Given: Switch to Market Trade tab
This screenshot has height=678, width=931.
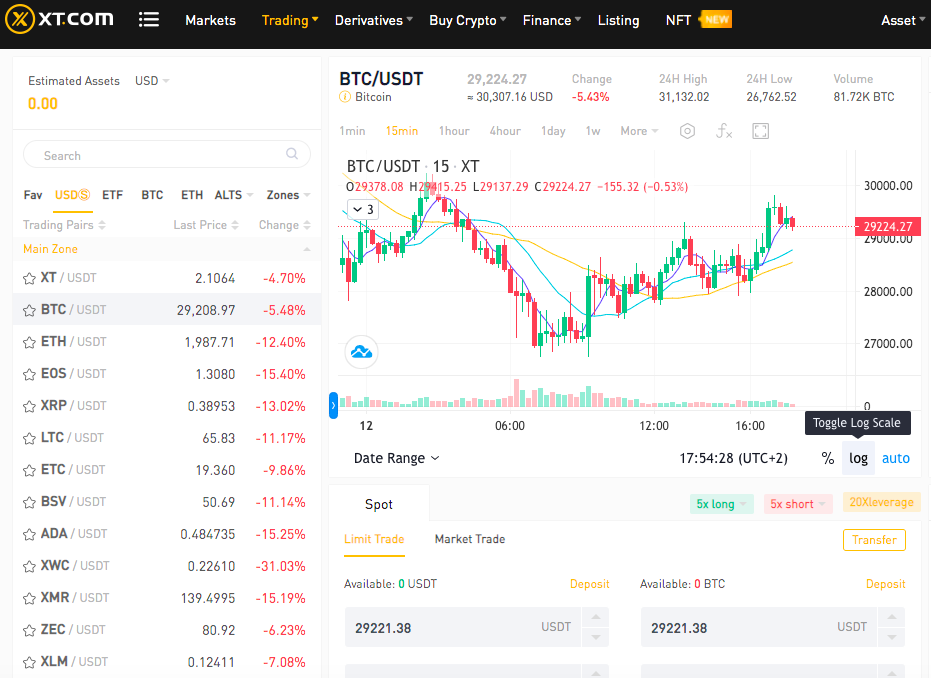Looking at the screenshot, I should coord(470,539).
